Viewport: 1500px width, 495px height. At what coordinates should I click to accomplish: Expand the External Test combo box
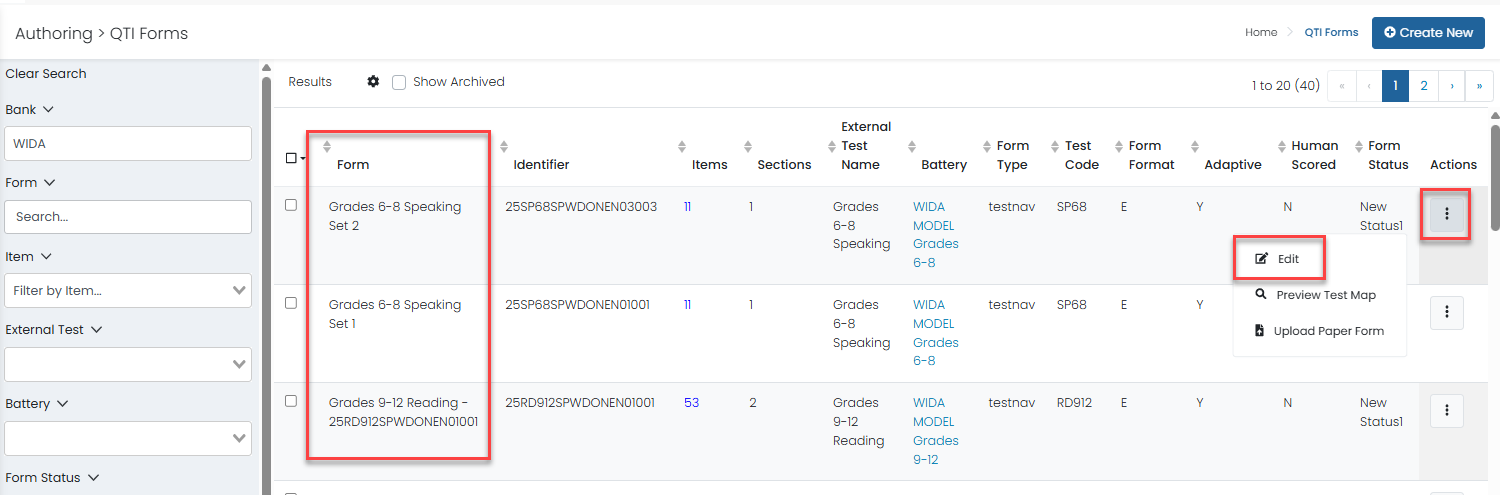128,364
